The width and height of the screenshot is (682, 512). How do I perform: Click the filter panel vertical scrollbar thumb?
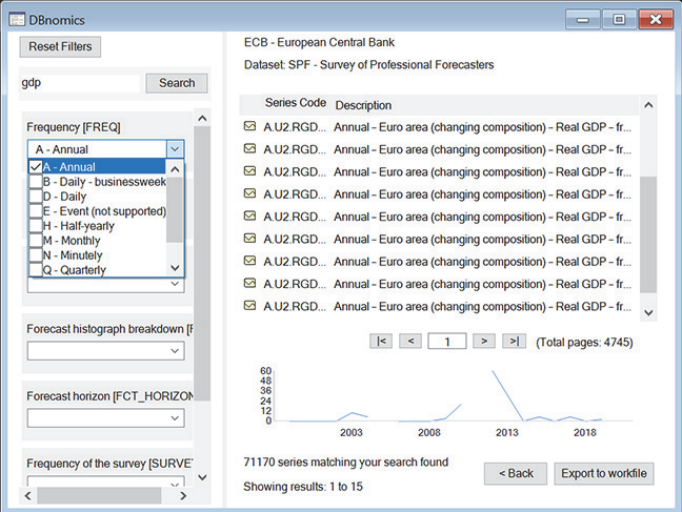202,263
